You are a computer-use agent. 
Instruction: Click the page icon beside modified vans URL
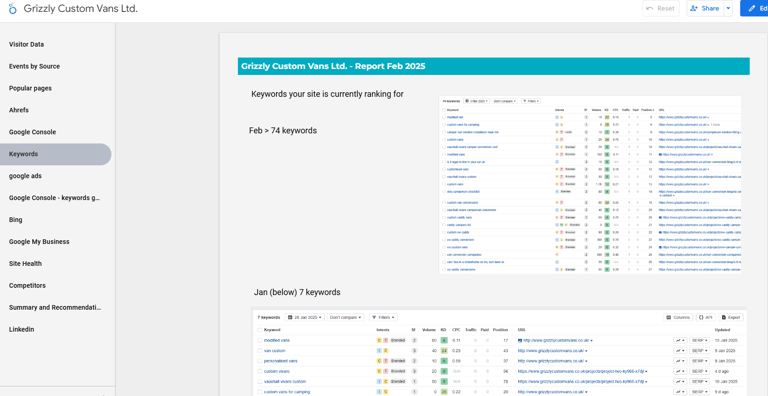pyautogui.click(x=520, y=340)
